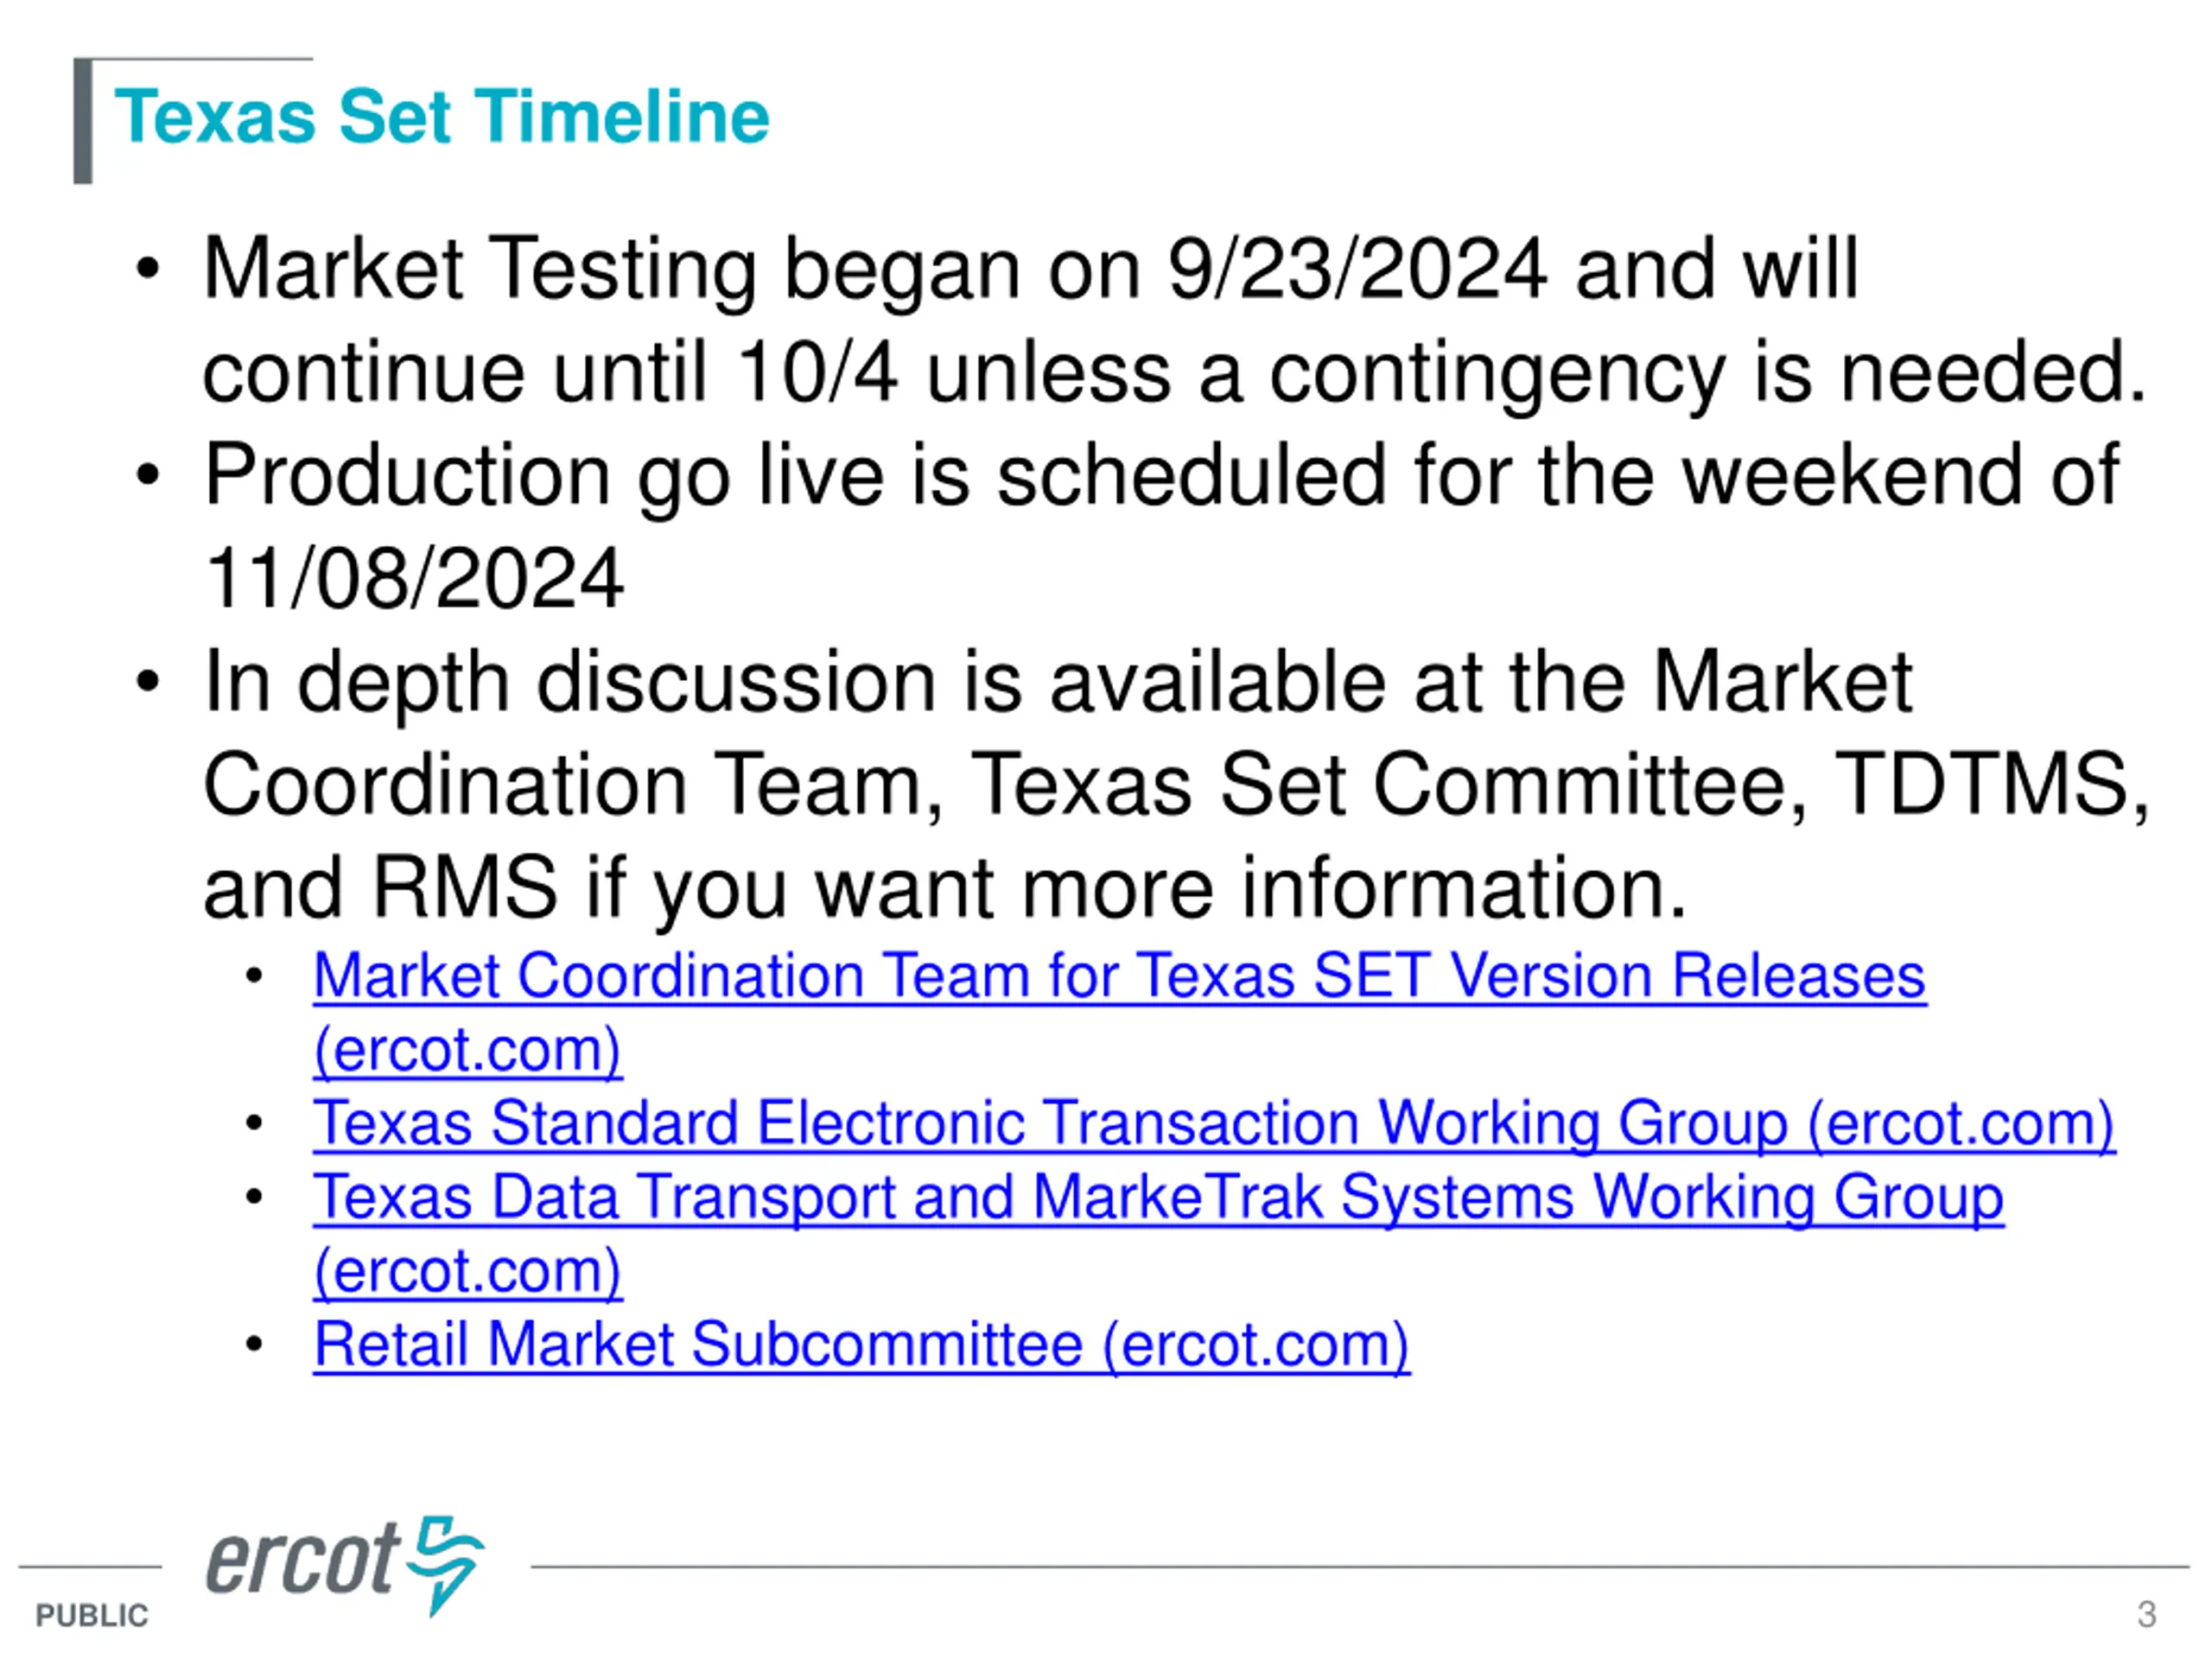2212x1659 pixels.
Task: Click the slide number 3
Action: pos(2146,1615)
